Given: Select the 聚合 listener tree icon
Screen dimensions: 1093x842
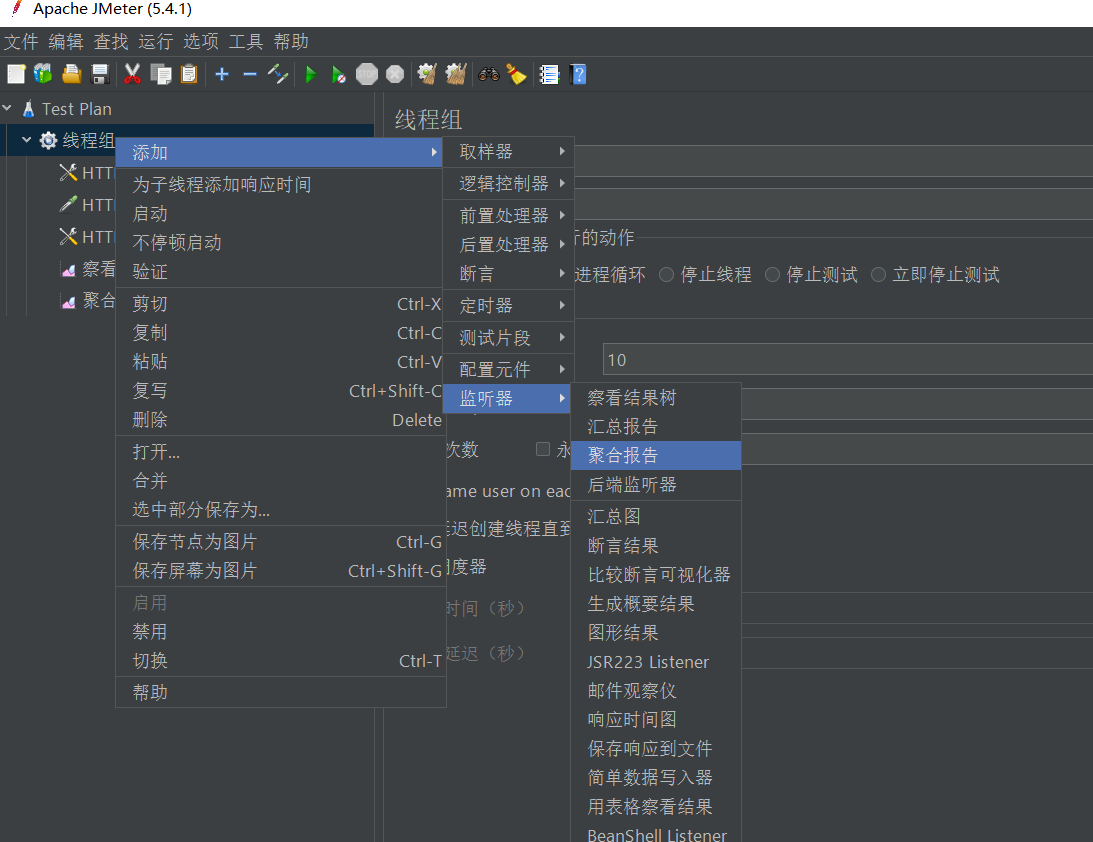Looking at the screenshot, I should click(68, 301).
